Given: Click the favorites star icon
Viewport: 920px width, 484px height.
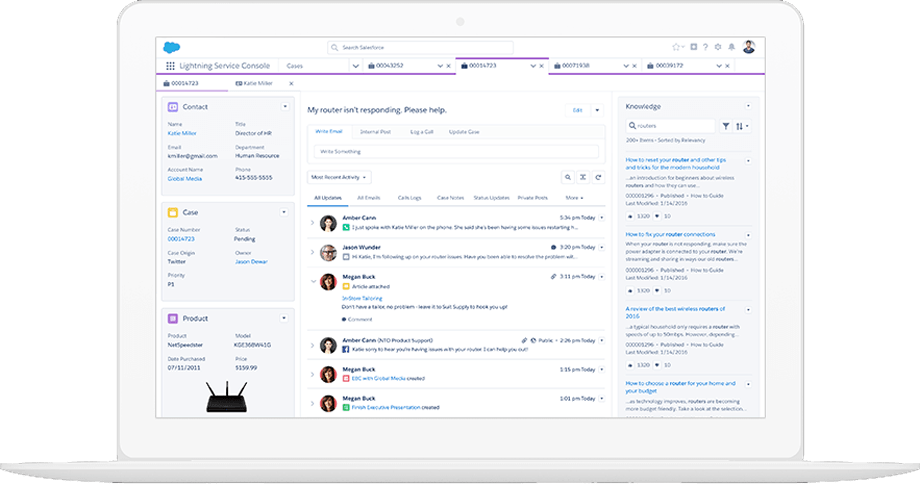Looking at the screenshot, I should [677, 47].
